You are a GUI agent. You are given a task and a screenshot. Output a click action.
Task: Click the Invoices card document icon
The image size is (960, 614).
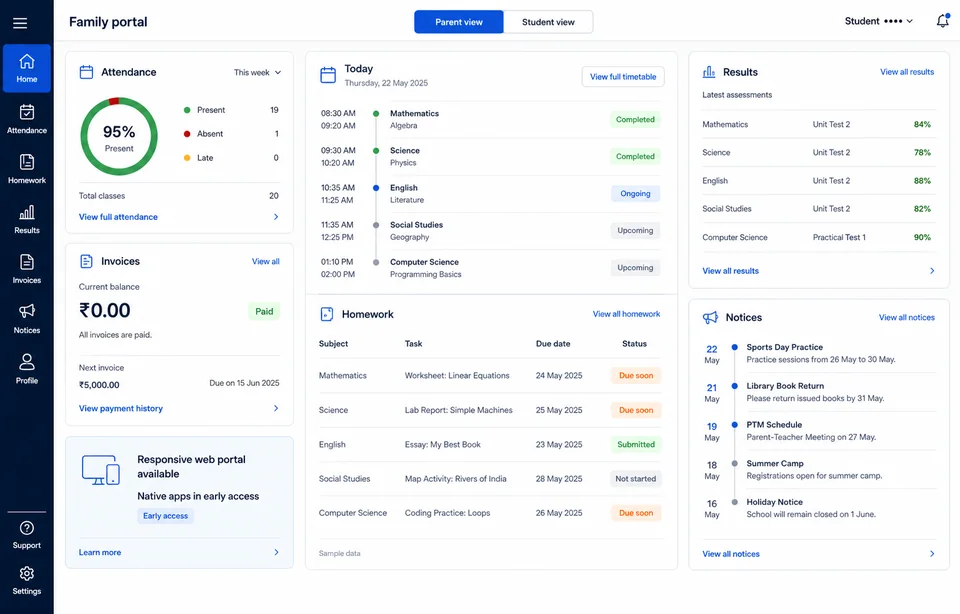pos(86,261)
